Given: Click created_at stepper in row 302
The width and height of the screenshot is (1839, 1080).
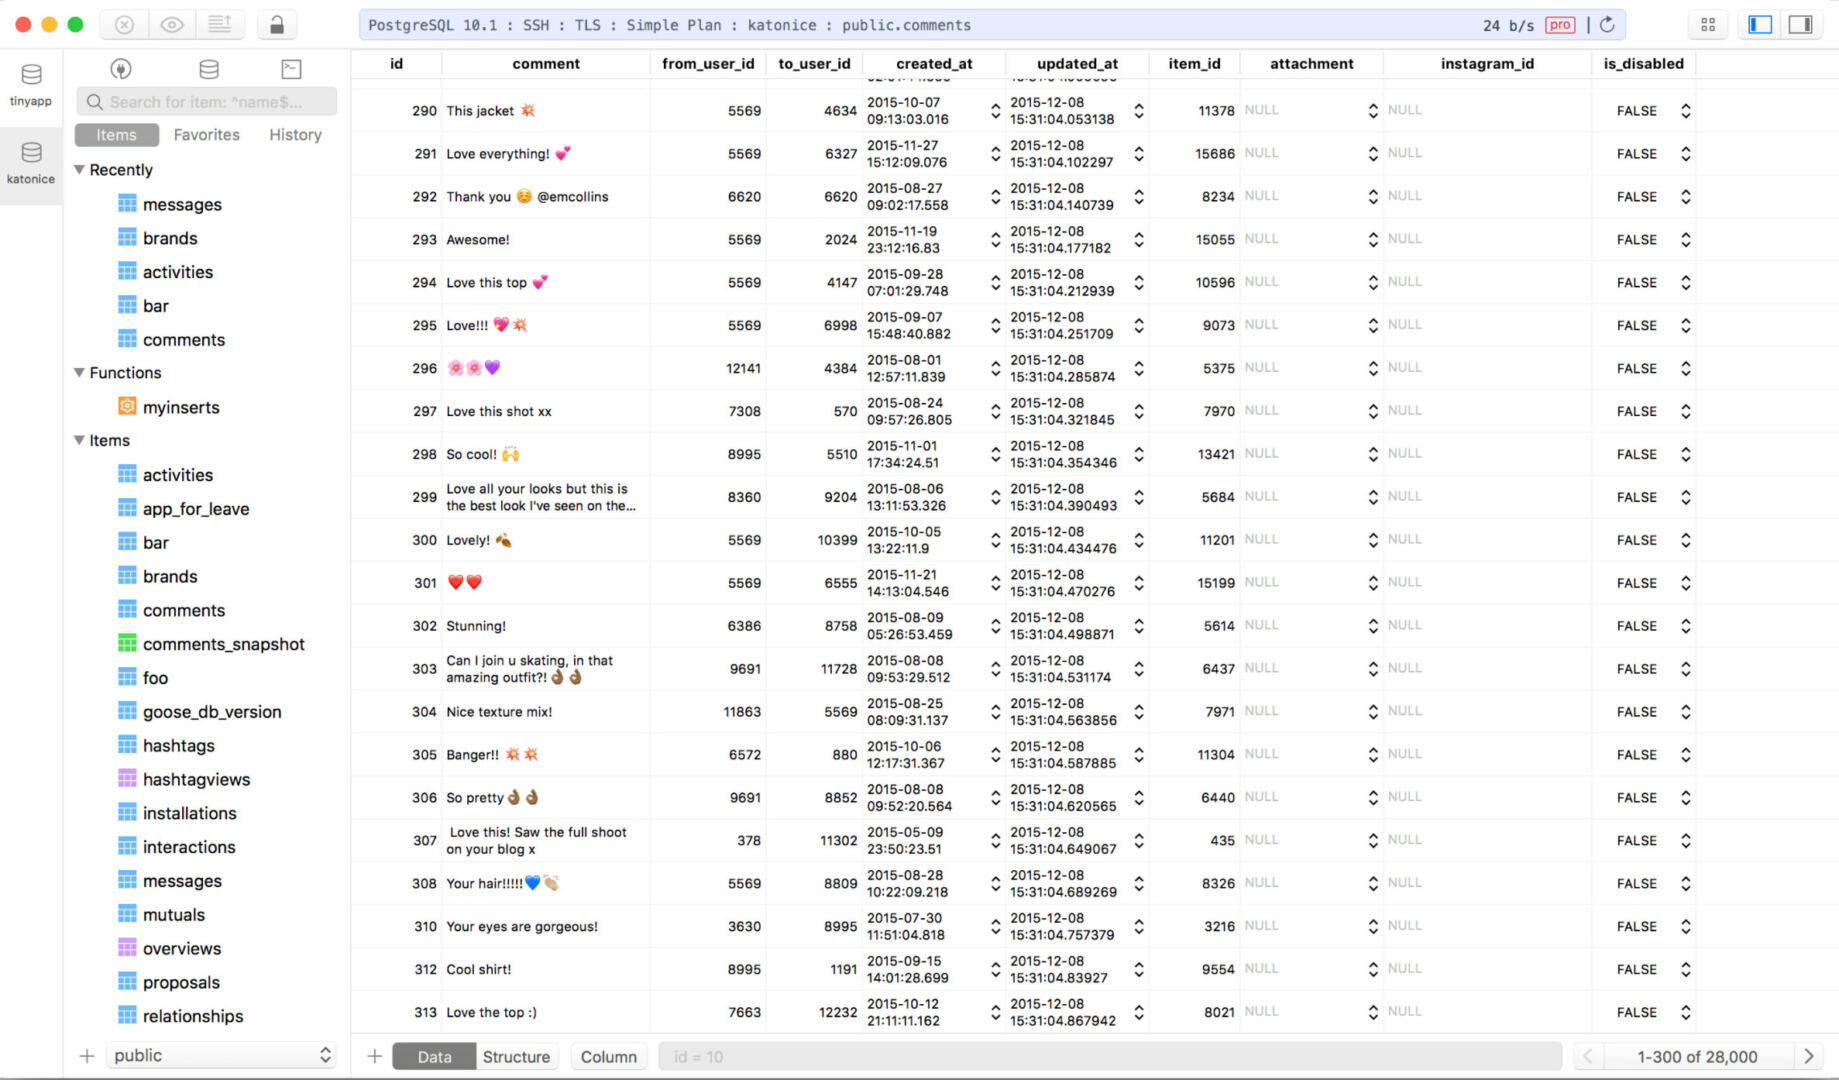Looking at the screenshot, I should coord(995,626).
